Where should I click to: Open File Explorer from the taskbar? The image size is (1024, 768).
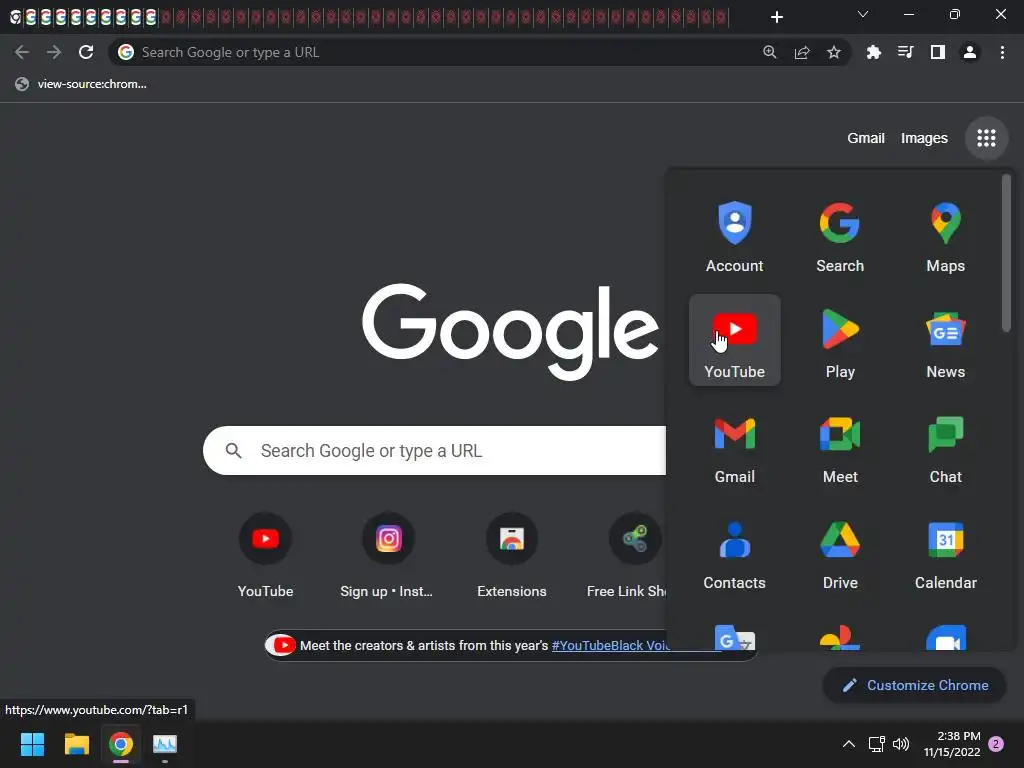pyautogui.click(x=76, y=744)
